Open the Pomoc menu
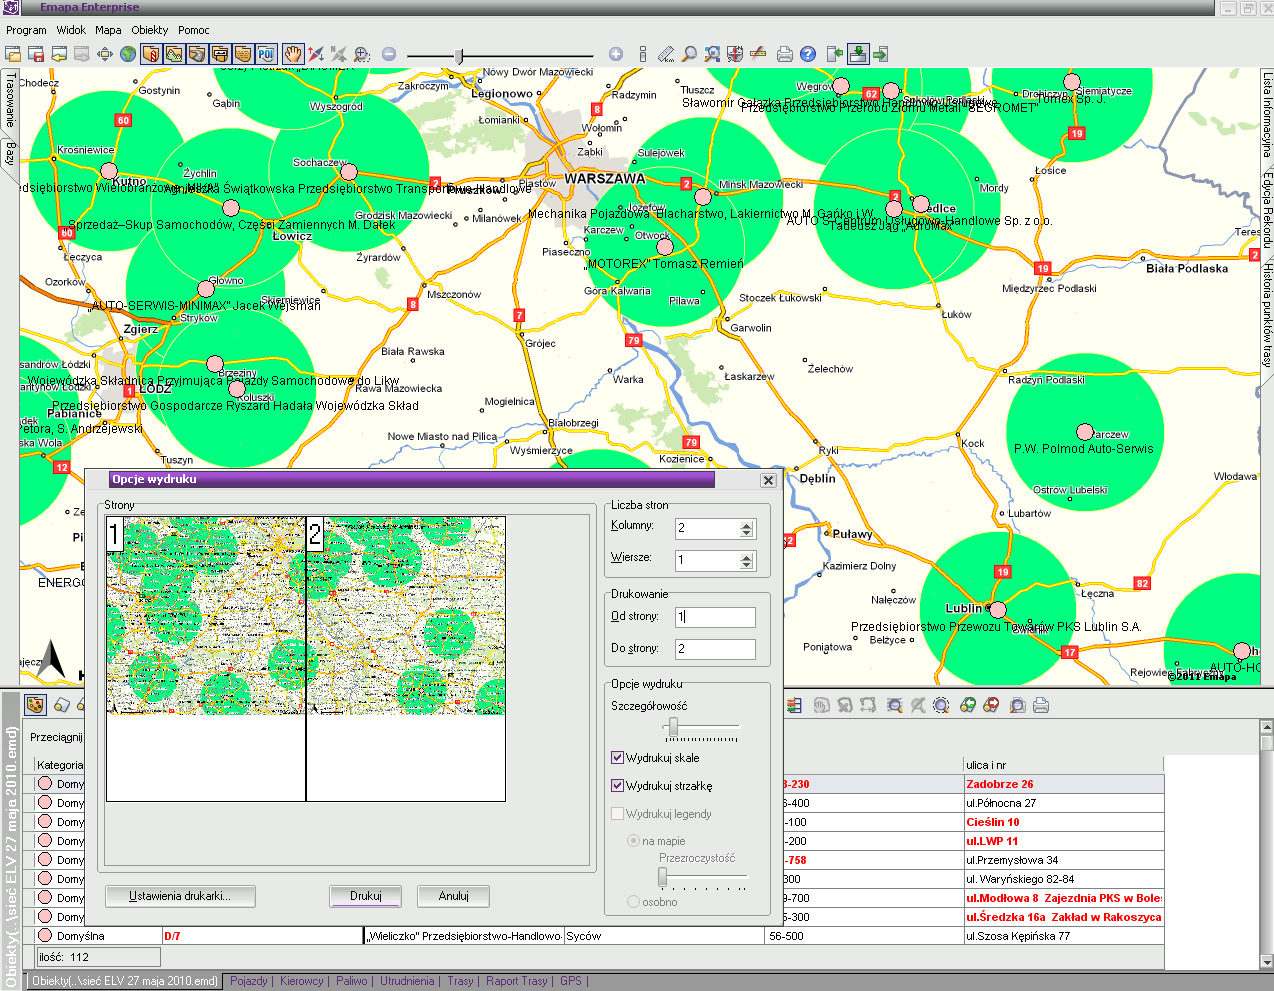 pyautogui.click(x=194, y=30)
